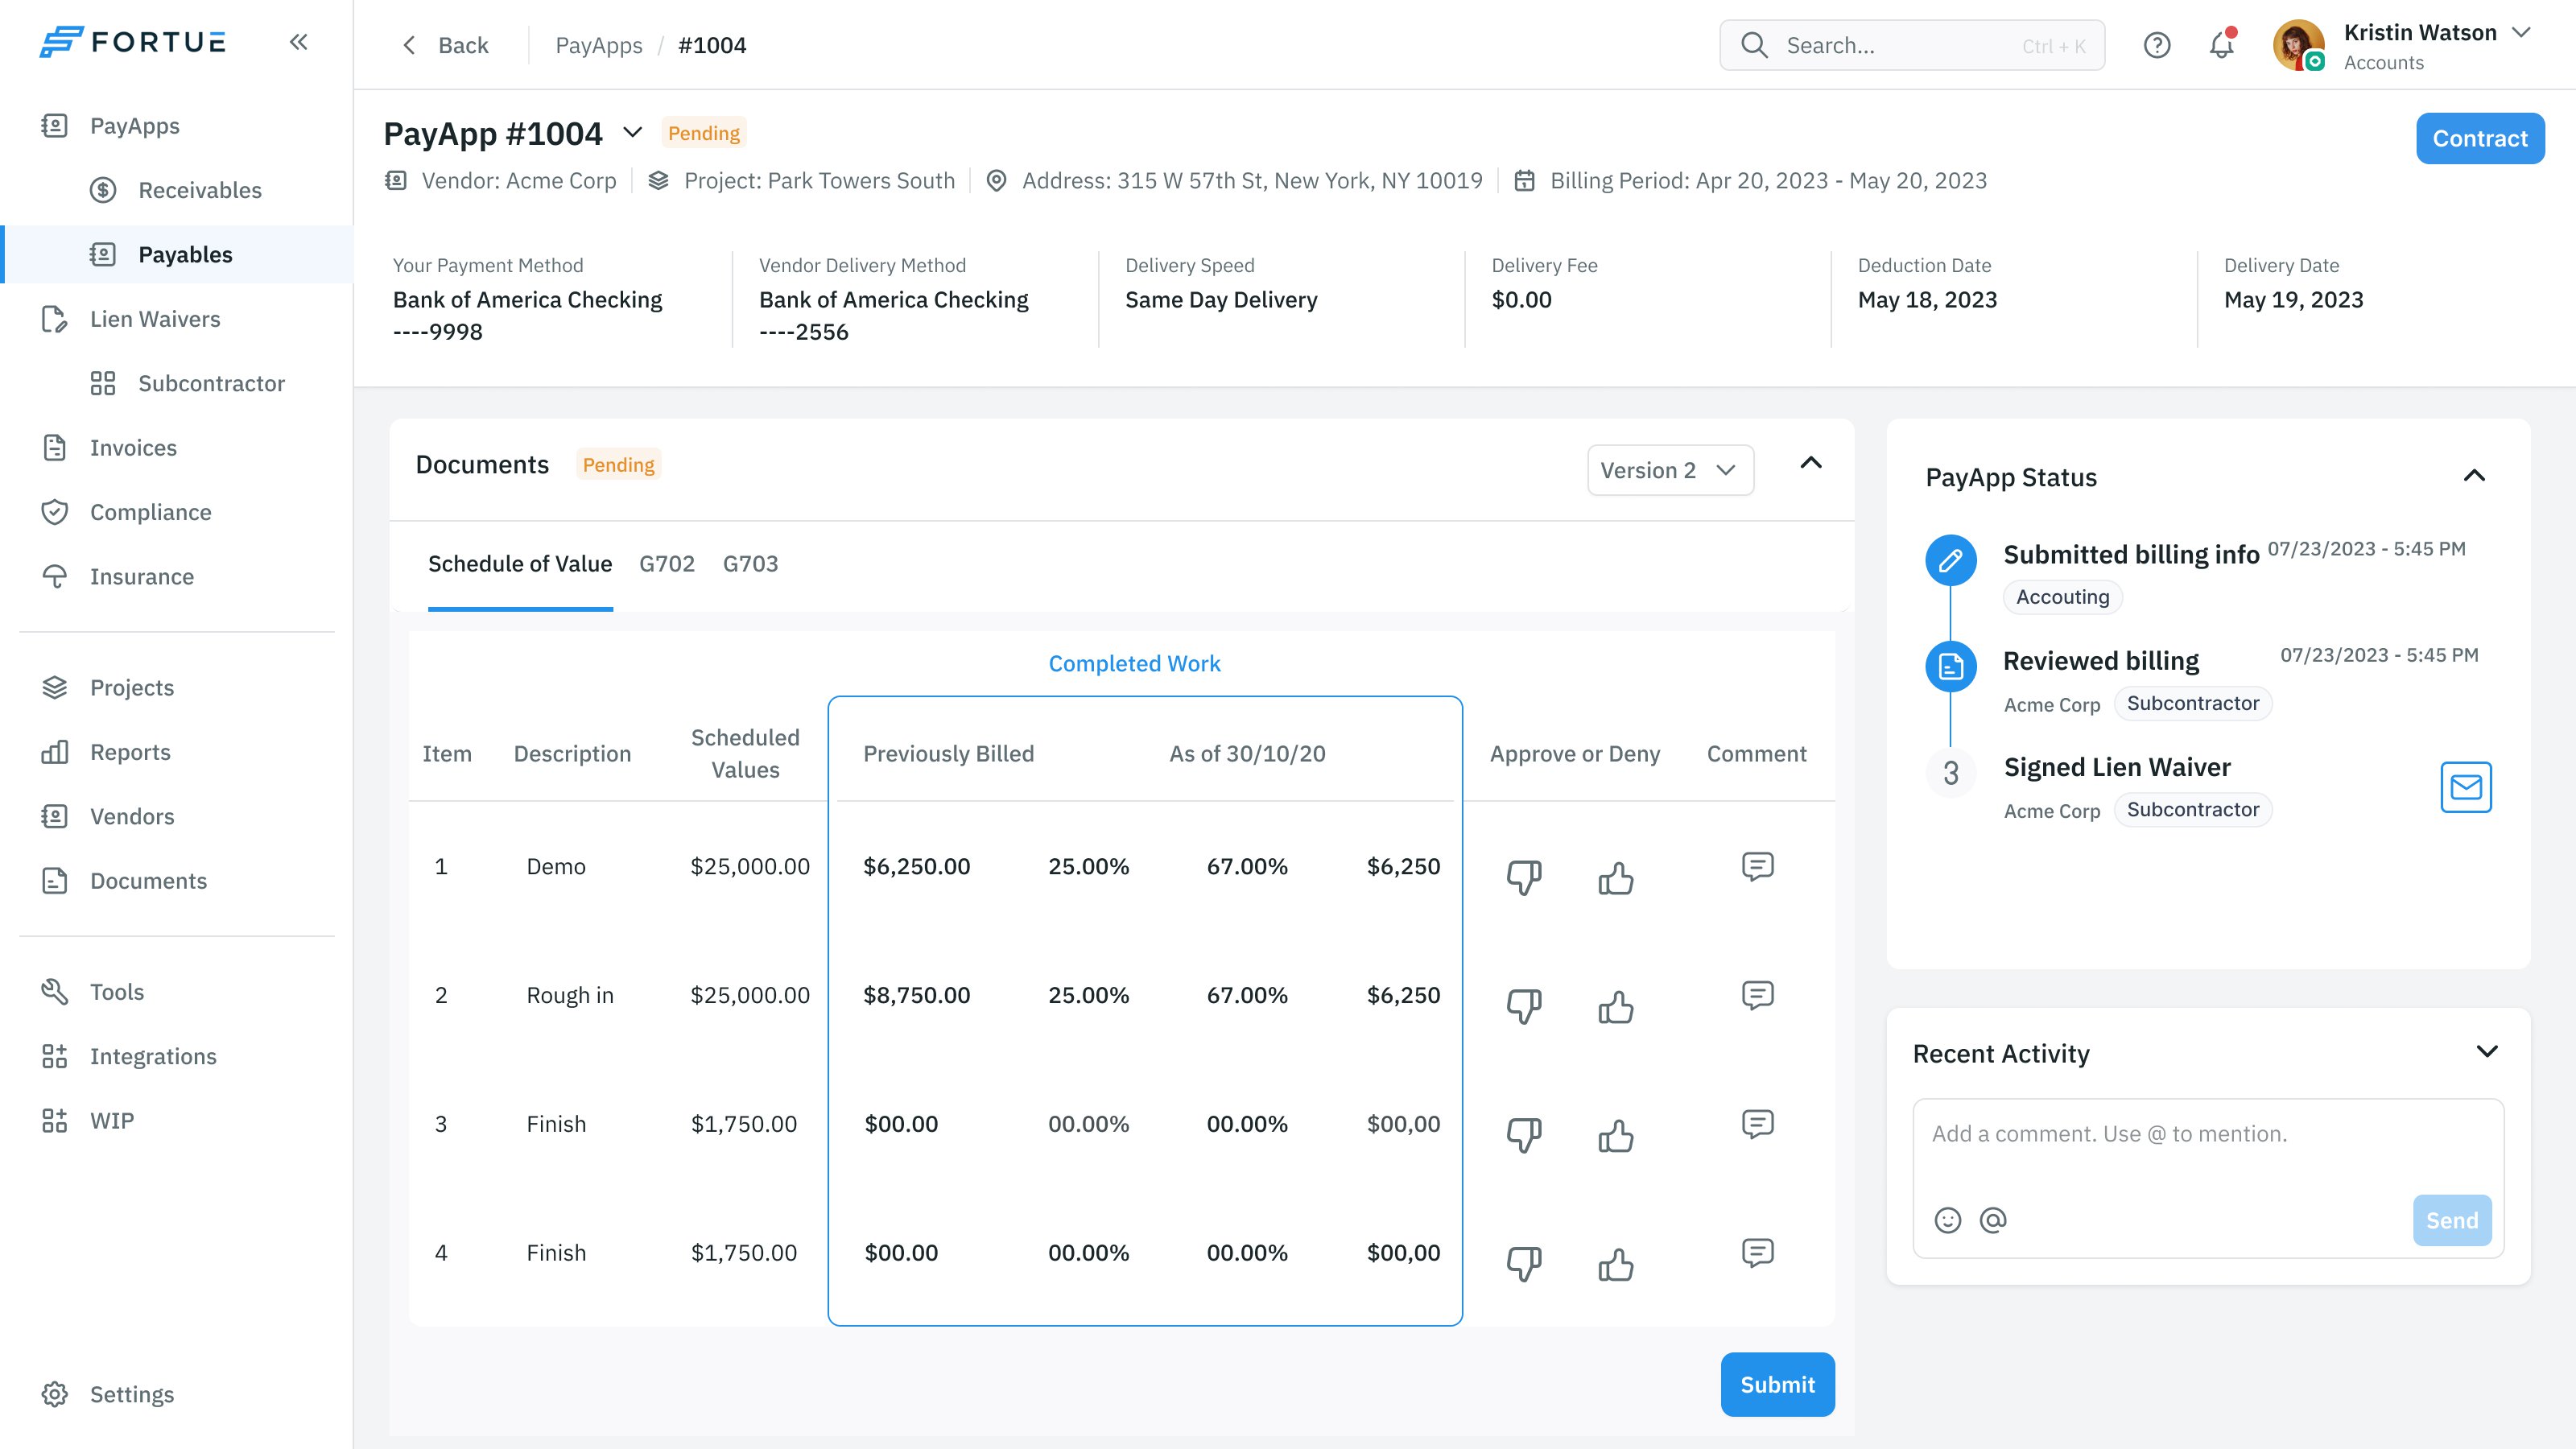2576x1449 pixels.
Task: Deny the Rough in line item
Action: (x=1524, y=1006)
